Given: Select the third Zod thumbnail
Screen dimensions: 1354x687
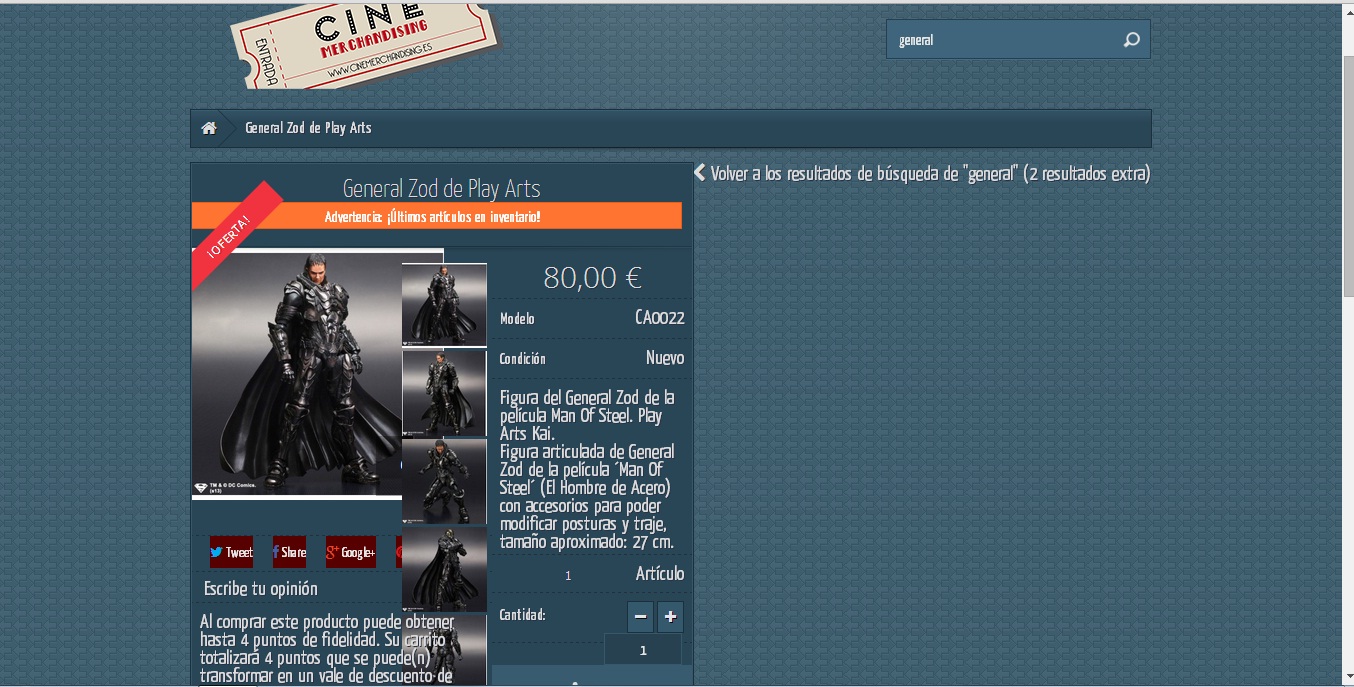Looking at the screenshot, I should pos(444,482).
